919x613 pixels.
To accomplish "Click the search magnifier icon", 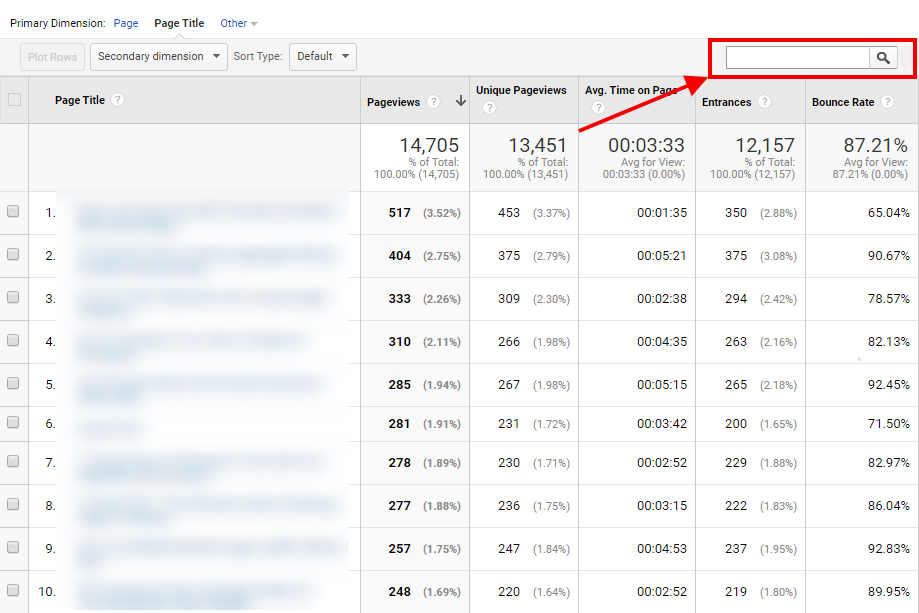I will coord(883,57).
